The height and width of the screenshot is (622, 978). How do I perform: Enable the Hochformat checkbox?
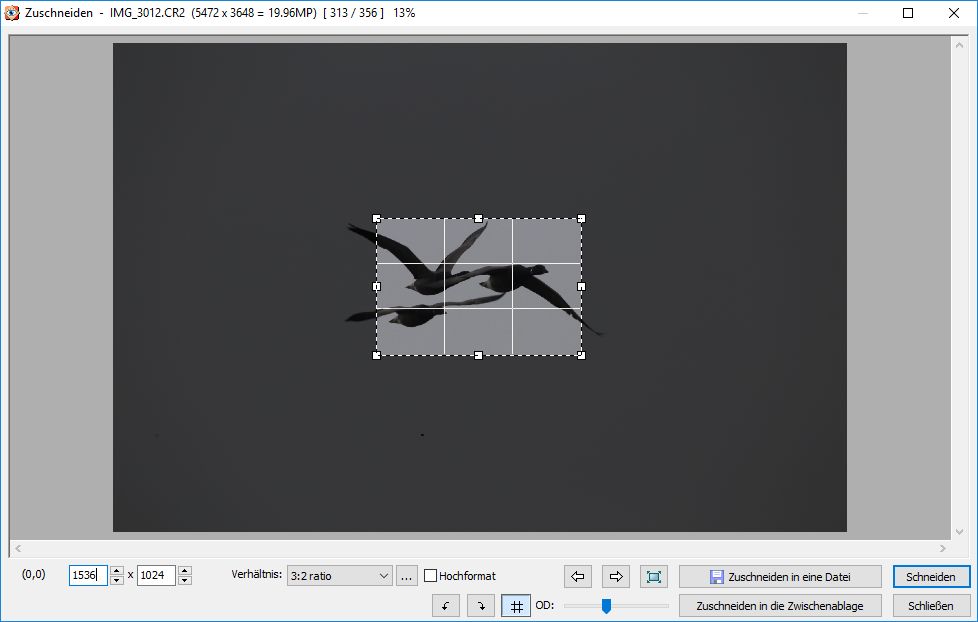click(431, 576)
